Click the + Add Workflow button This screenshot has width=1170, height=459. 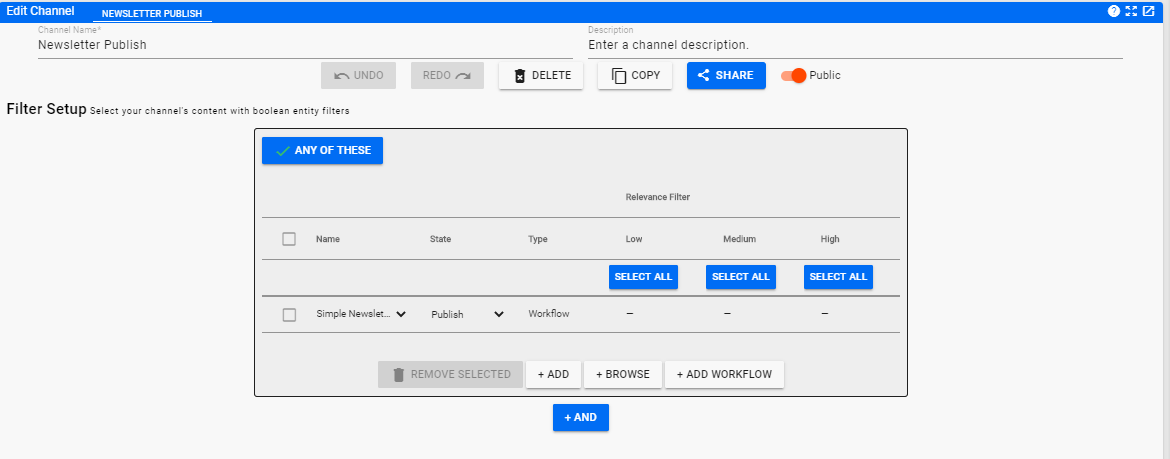point(724,374)
